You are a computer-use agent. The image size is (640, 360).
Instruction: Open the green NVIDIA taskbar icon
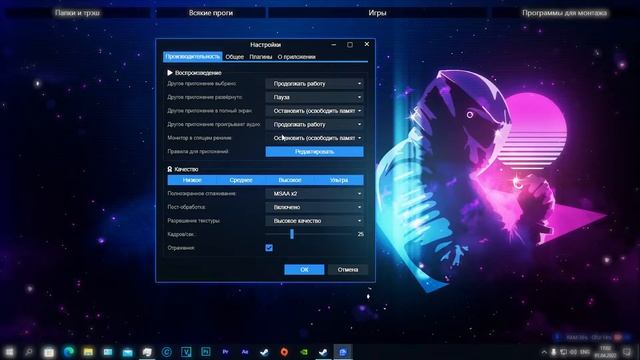click(x=304, y=351)
